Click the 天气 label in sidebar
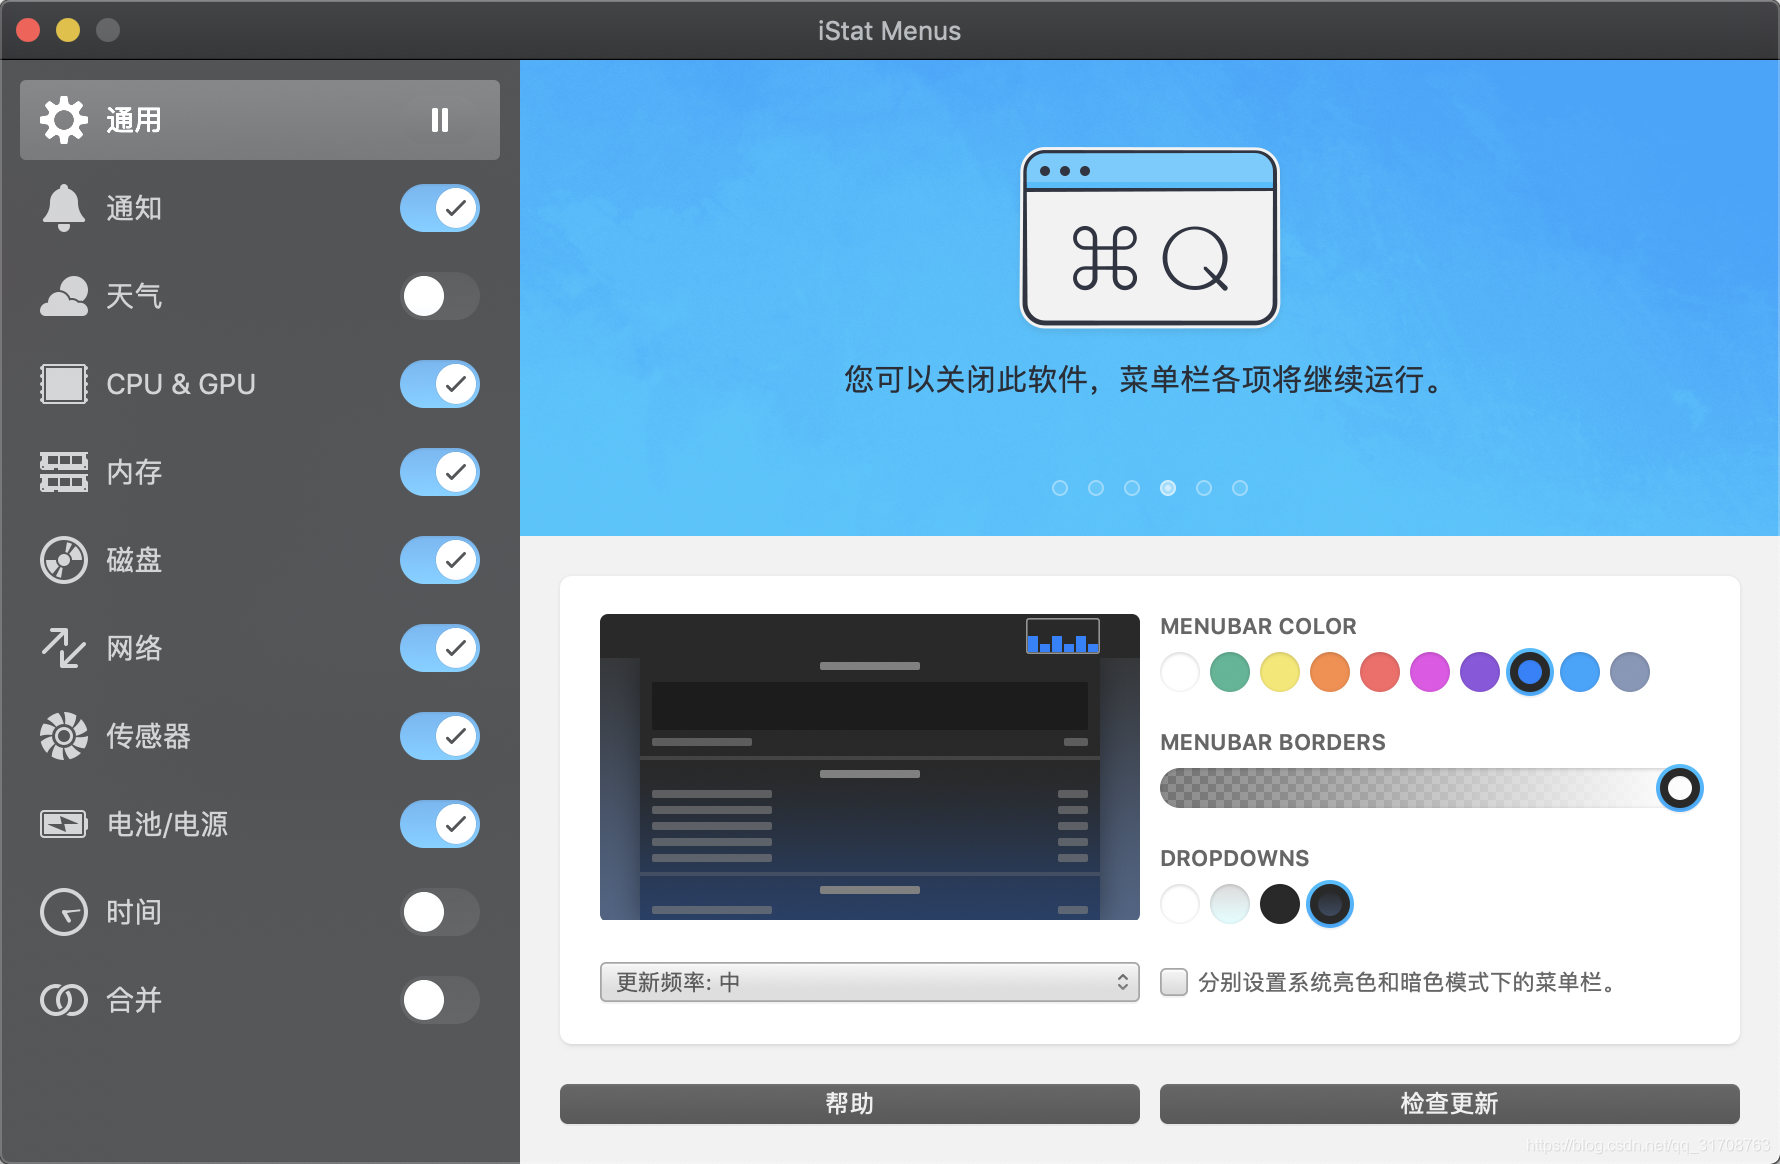 pyautogui.click(x=134, y=296)
